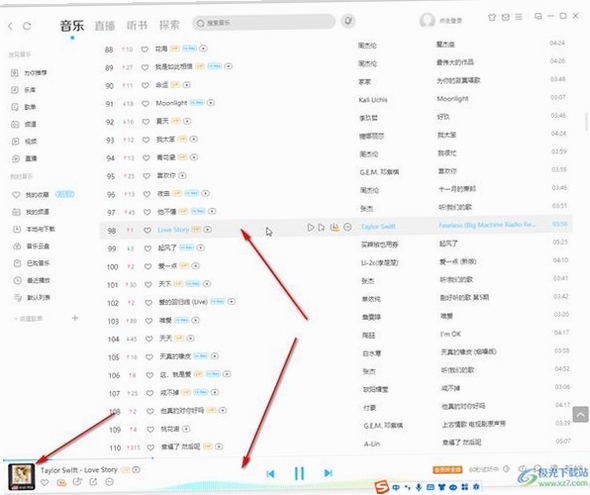Viewport: 590px width, 495px height.
Task: Go back with the left arrow
Action: [x=10, y=26]
